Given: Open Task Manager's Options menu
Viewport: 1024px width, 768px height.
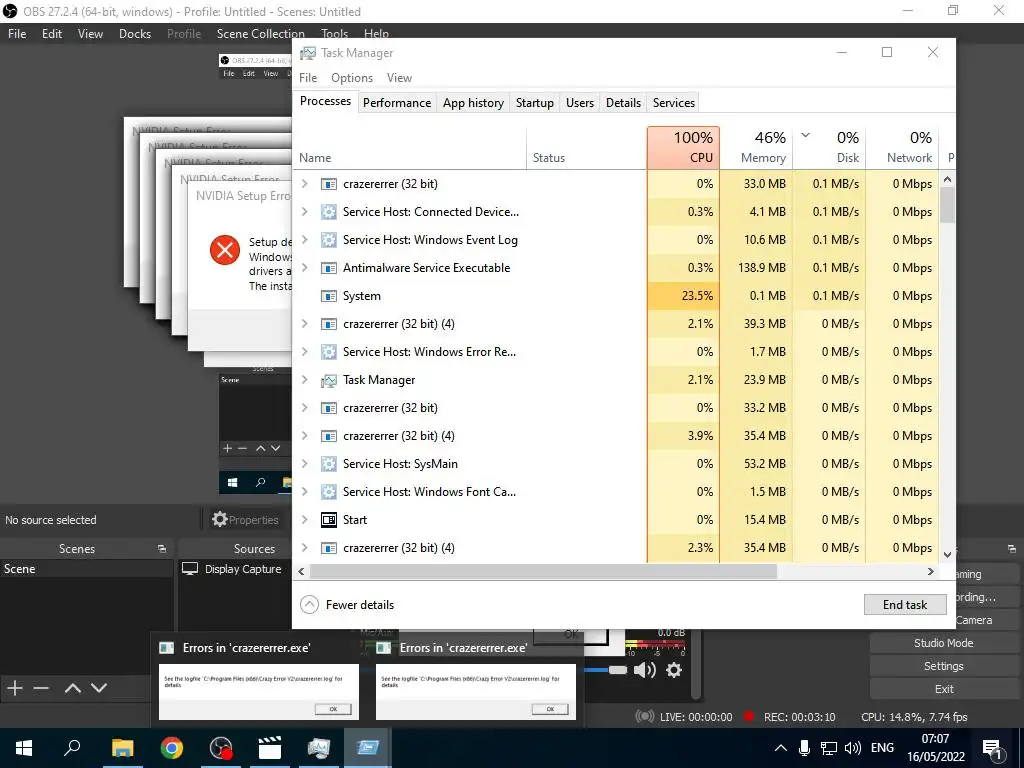Looking at the screenshot, I should [352, 78].
